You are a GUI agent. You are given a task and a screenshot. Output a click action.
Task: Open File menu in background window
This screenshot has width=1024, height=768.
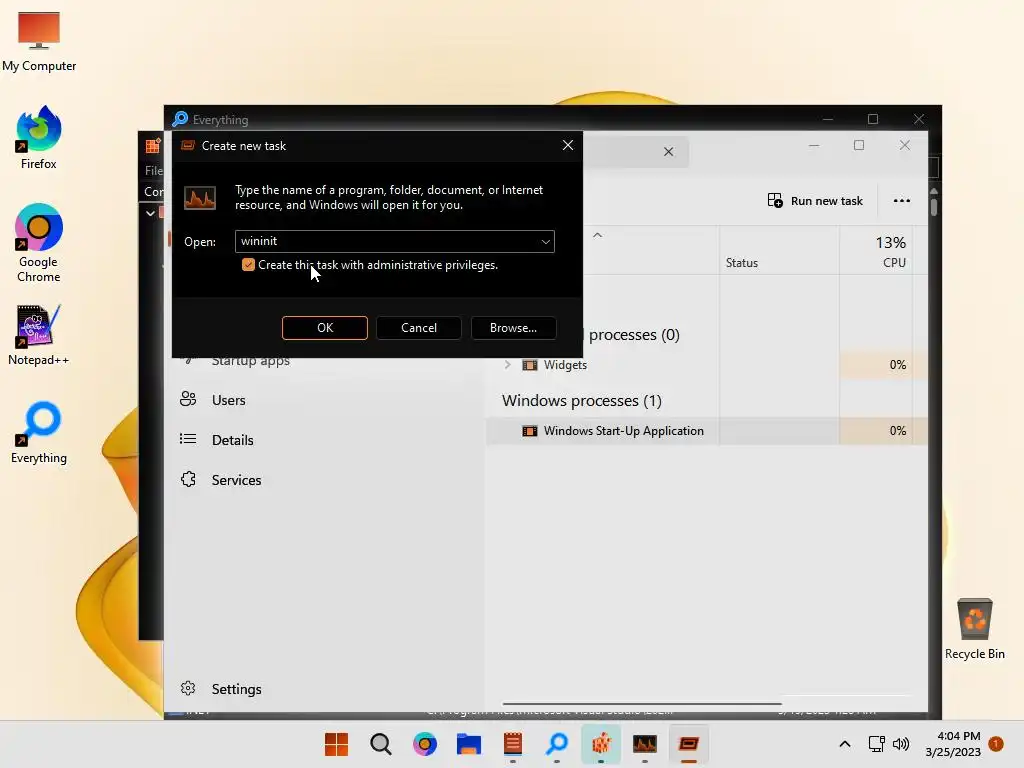pos(153,170)
